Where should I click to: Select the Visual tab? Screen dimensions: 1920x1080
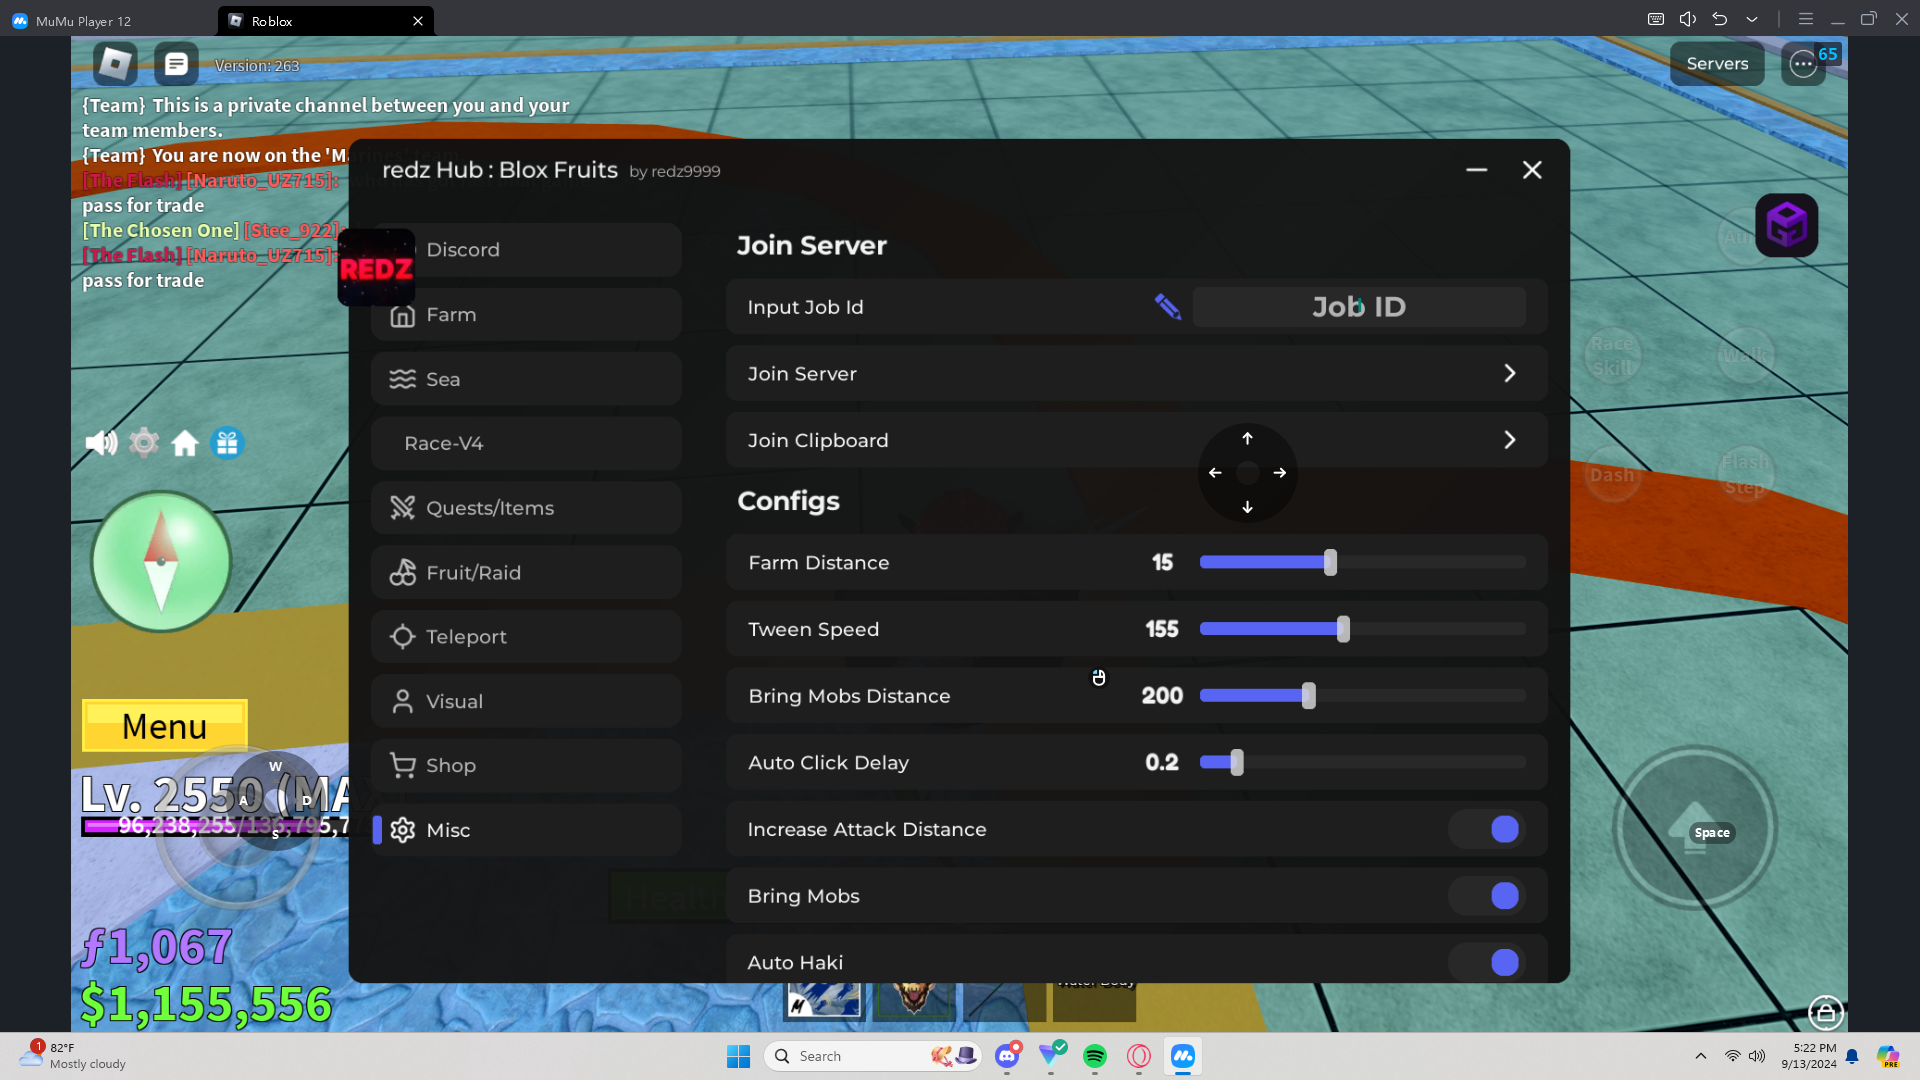coord(526,701)
